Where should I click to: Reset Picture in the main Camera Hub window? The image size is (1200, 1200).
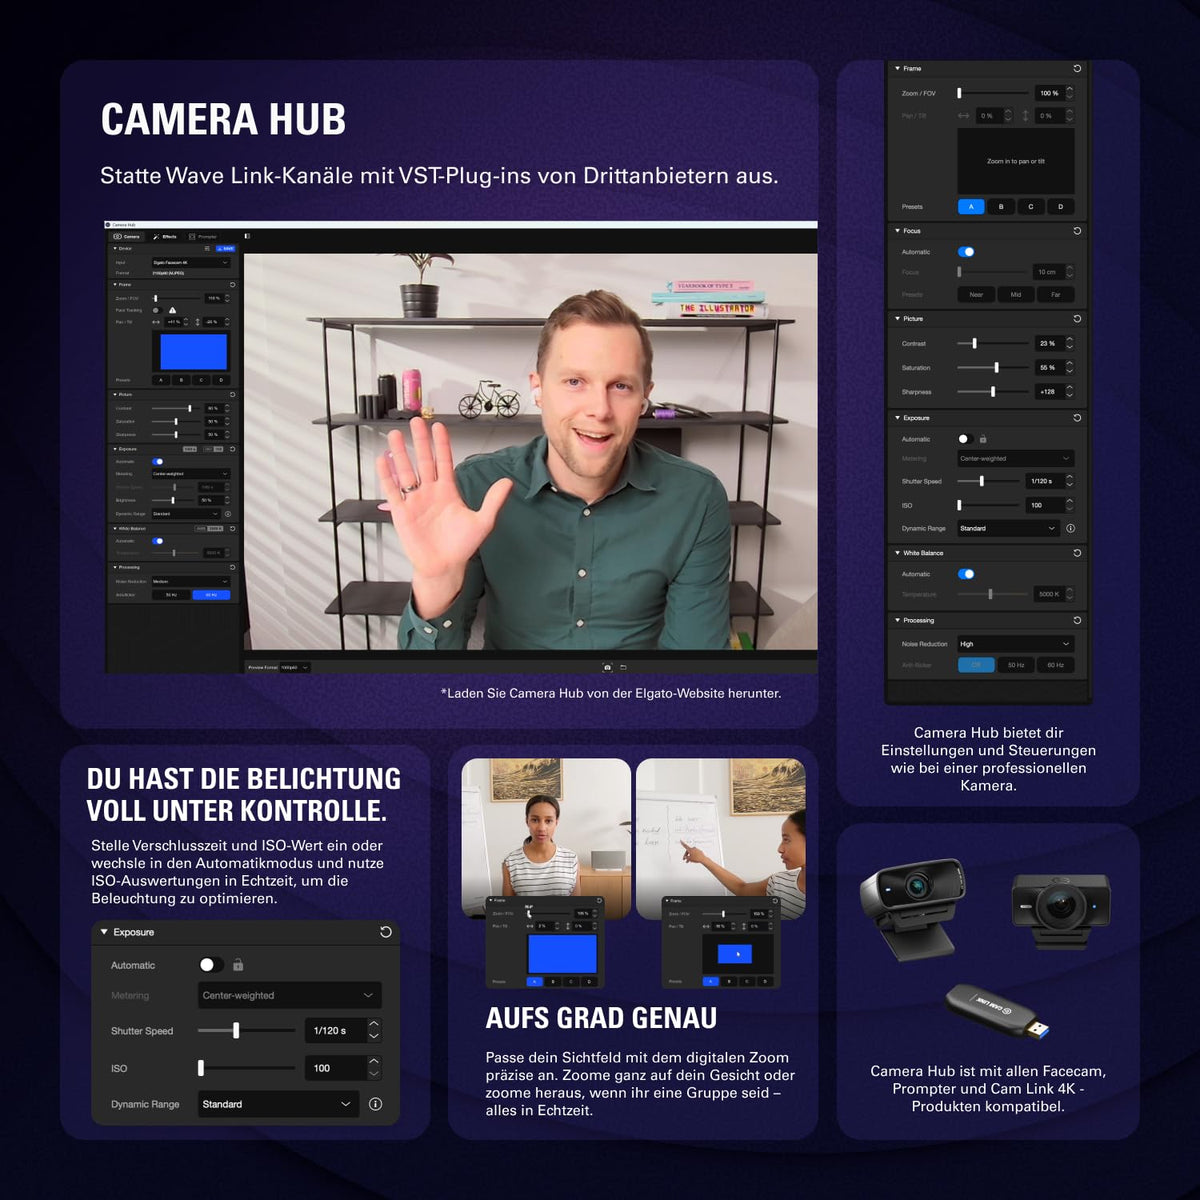point(232,394)
